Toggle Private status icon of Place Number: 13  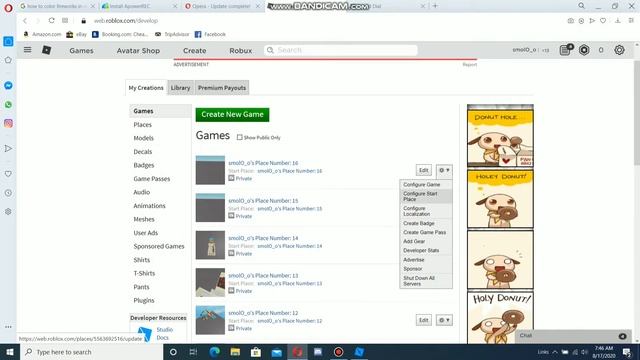pos(231,291)
